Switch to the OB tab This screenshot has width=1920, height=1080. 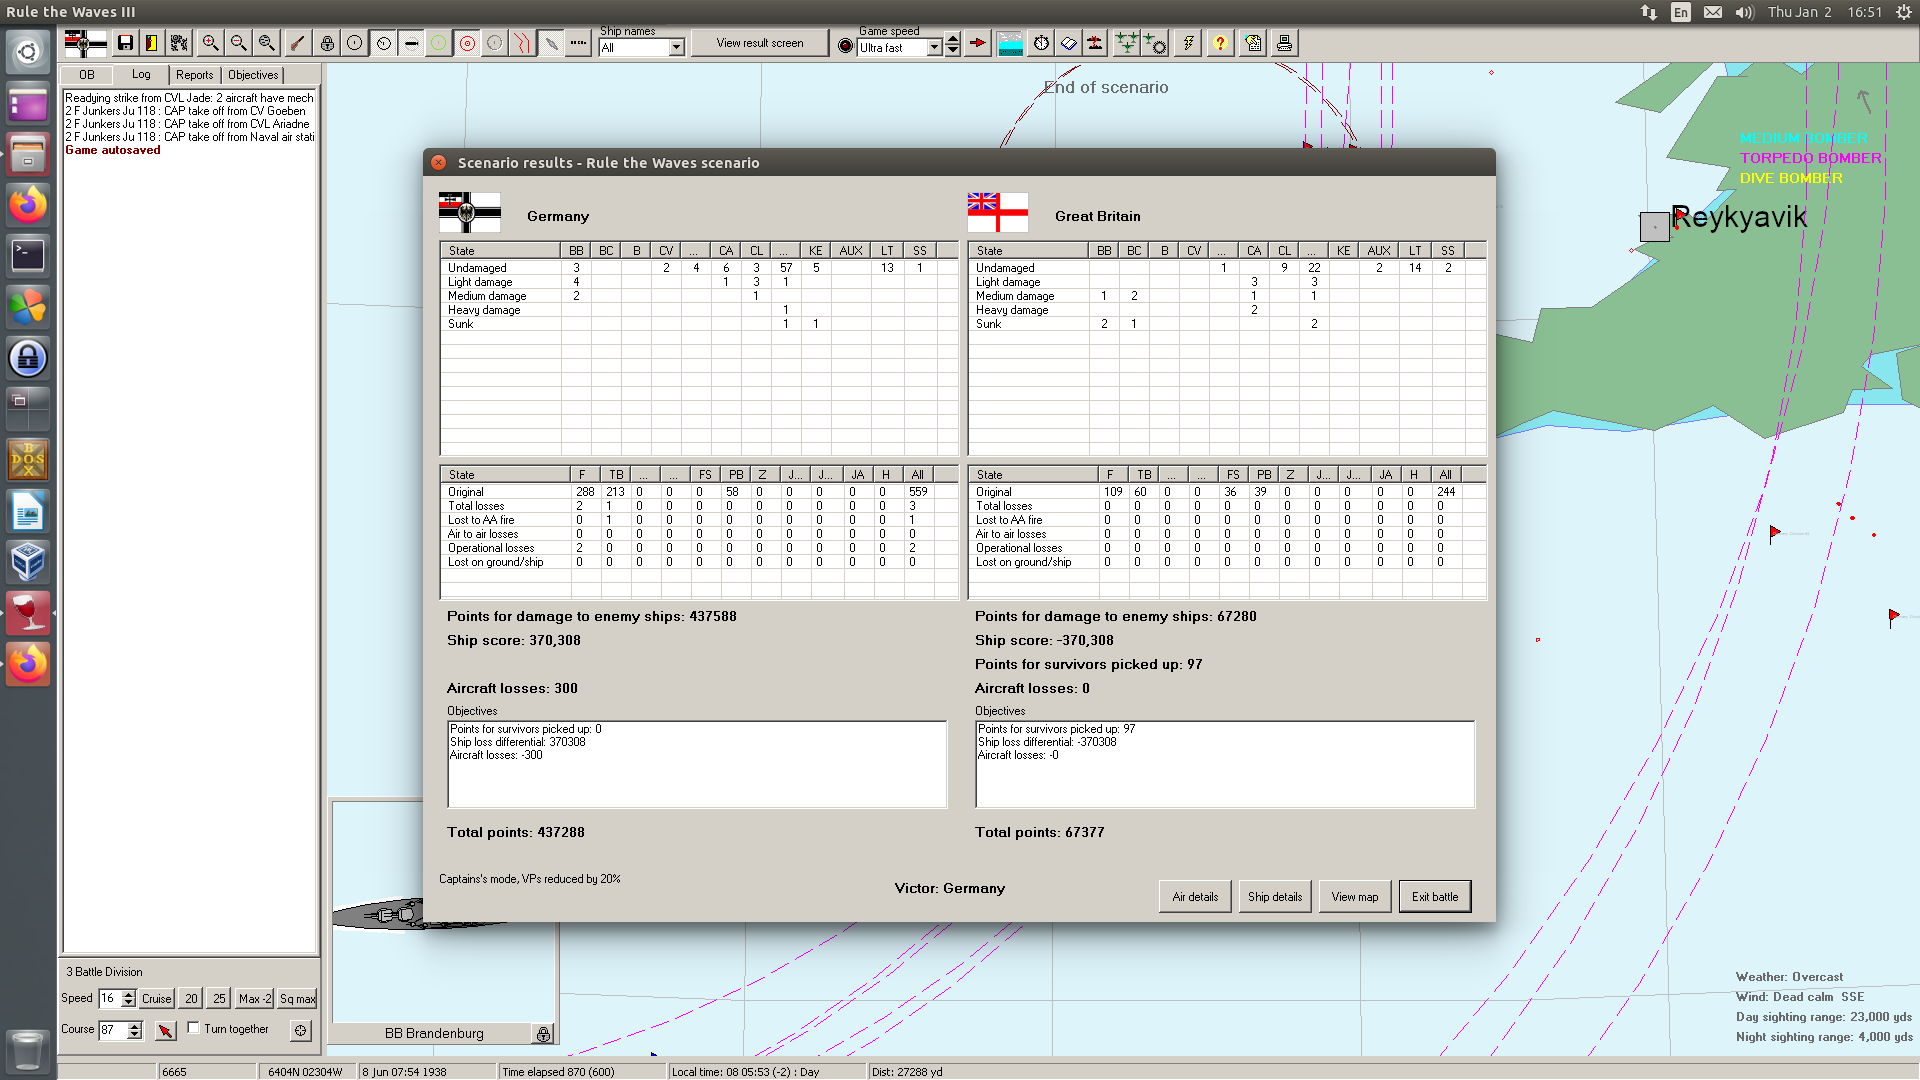[87, 75]
